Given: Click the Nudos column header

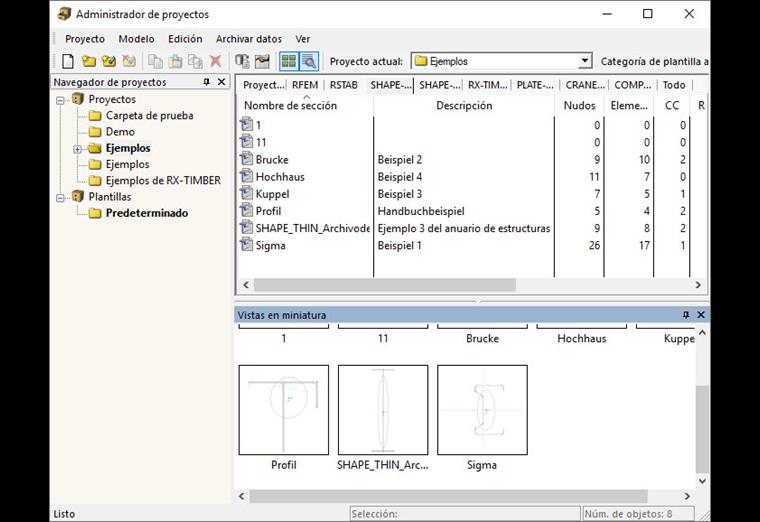Looking at the screenshot, I should coord(579,105).
